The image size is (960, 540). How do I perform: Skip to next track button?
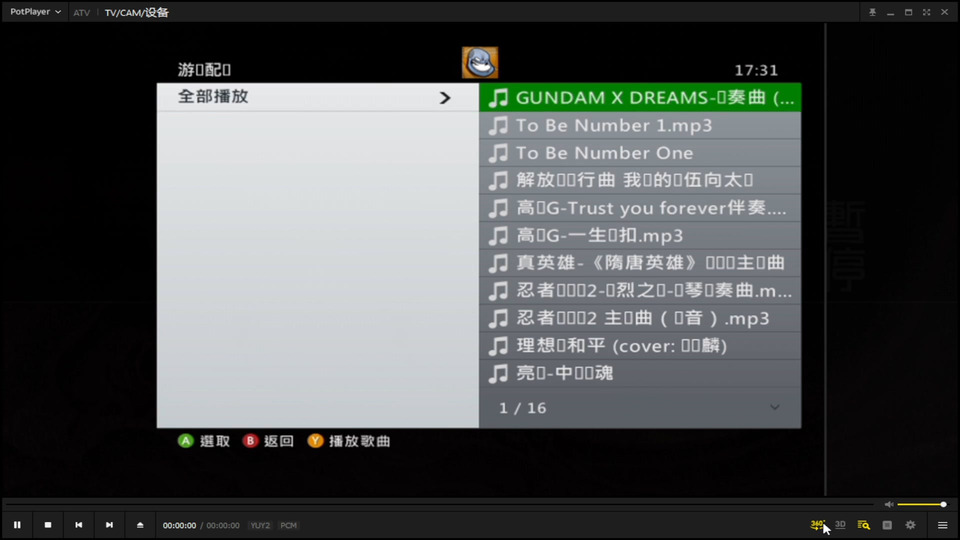coord(109,525)
